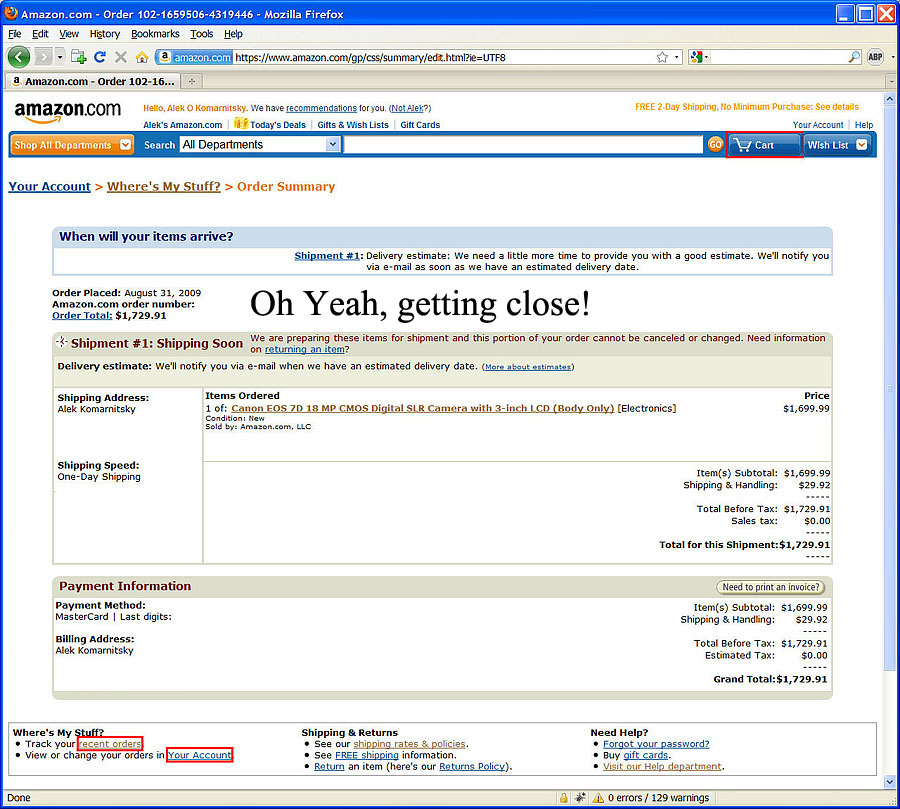
Task: Click Need to print an invoice button
Action: point(771,587)
